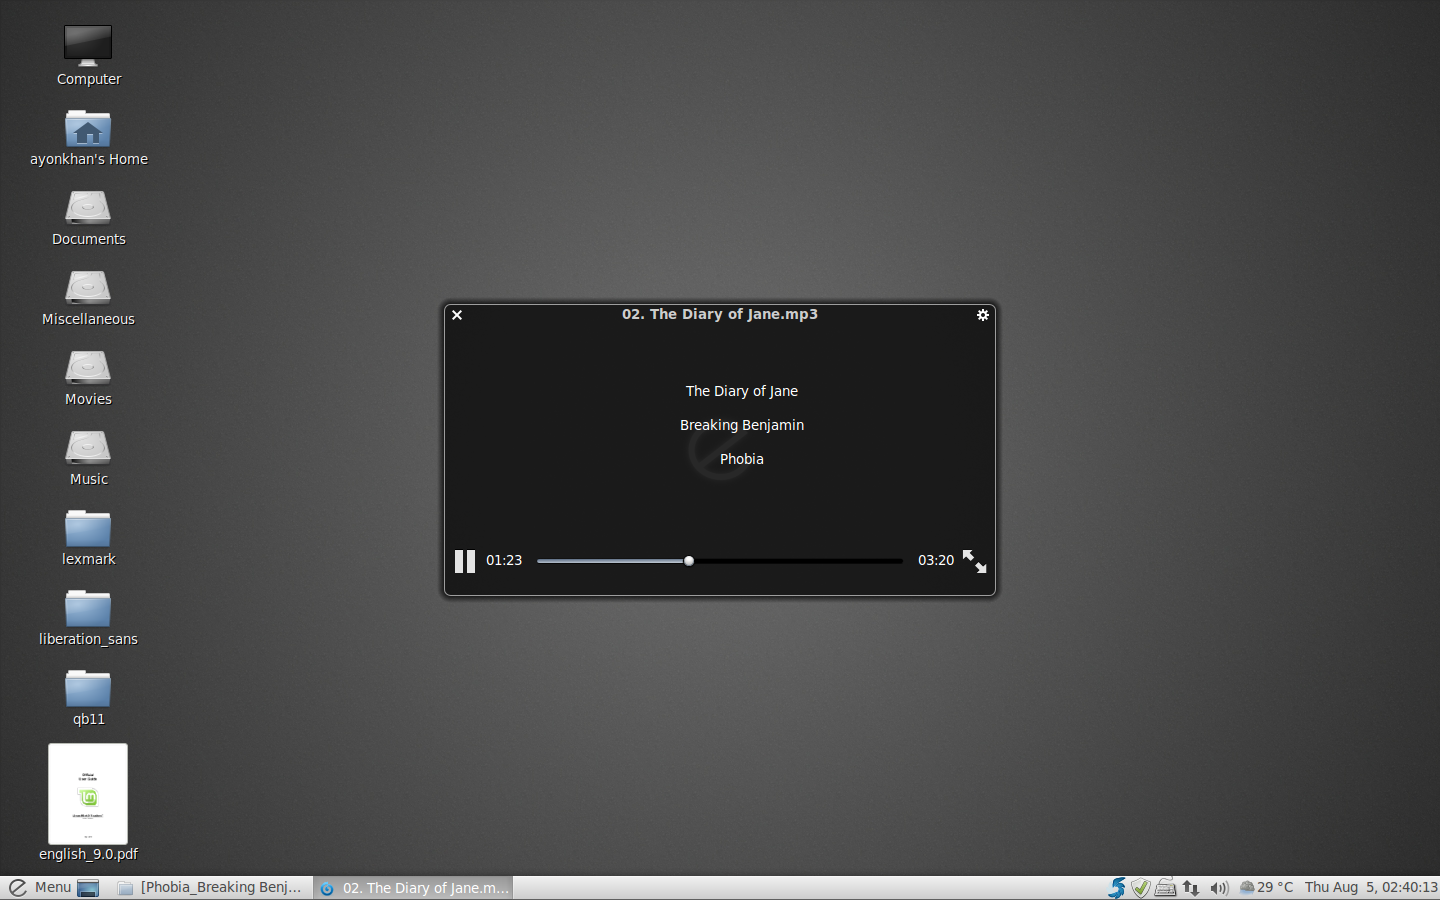Viewport: 1440px width, 900px height.
Task: Click the unplayed part of the seek bar
Action: click(798, 561)
